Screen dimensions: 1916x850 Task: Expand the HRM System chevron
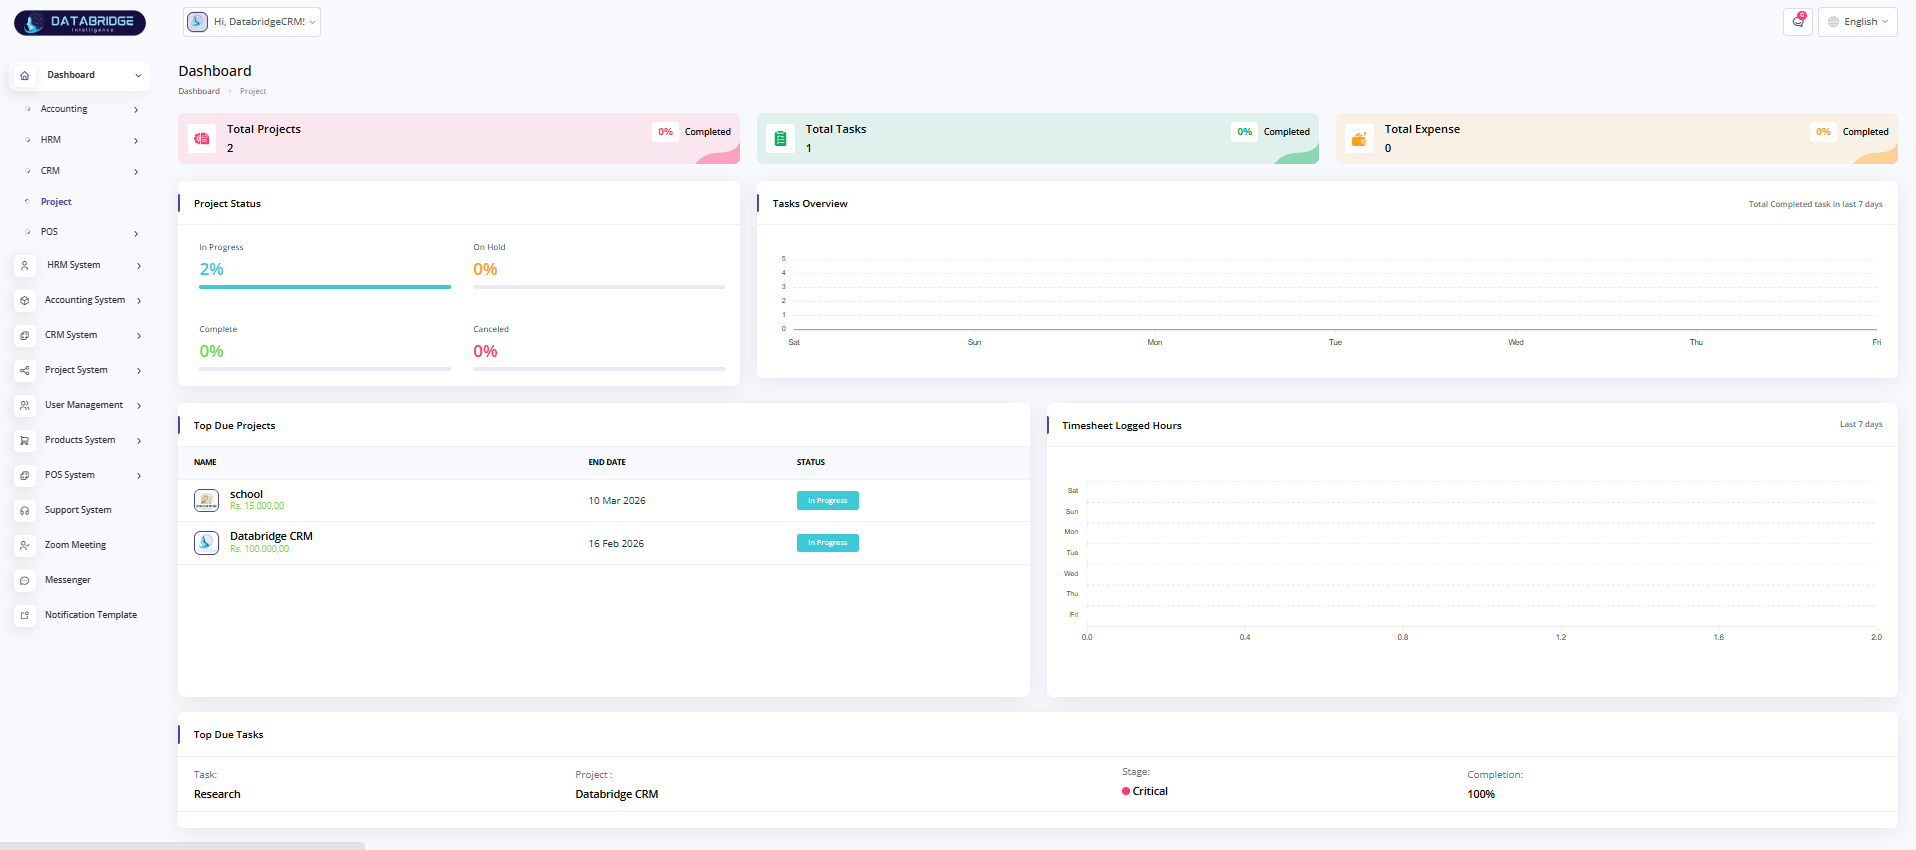coord(139,266)
